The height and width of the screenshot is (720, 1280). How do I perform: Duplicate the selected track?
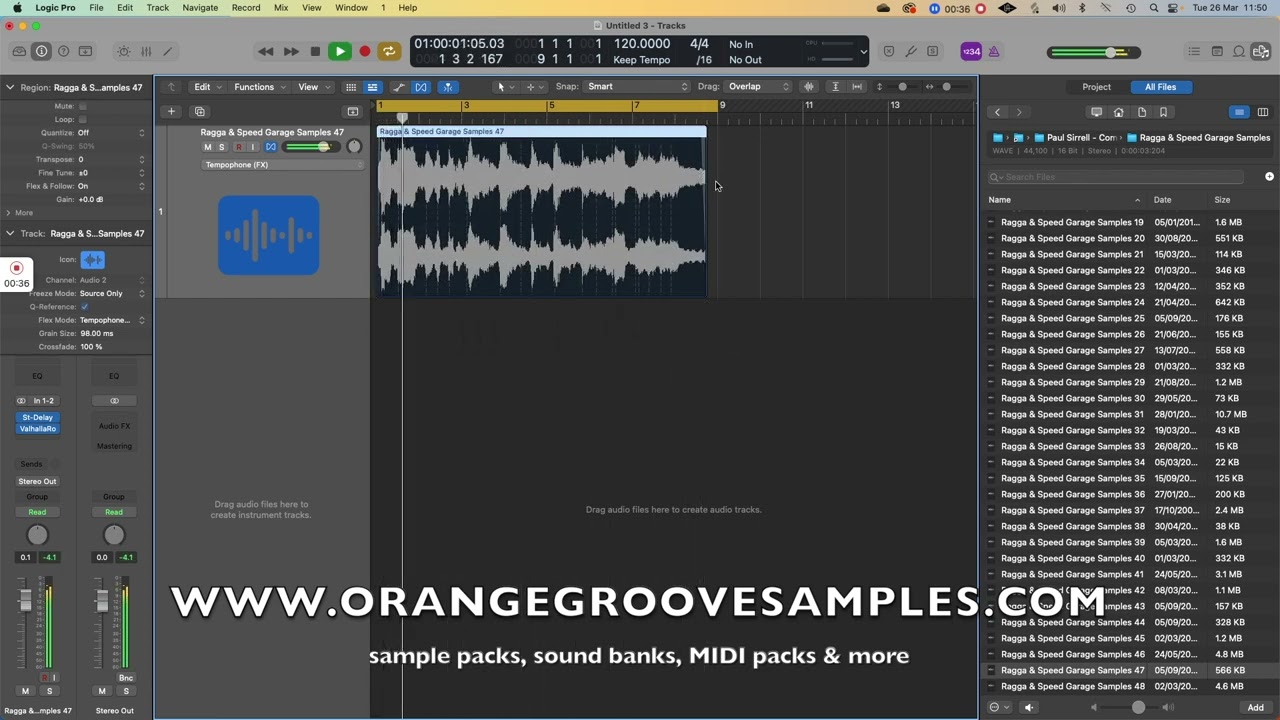point(199,112)
